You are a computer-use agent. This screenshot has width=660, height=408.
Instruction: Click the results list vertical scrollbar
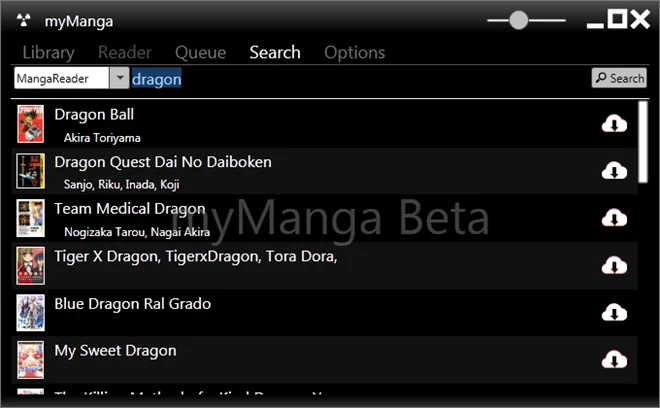pyautogui.click(x=643, y=142)
